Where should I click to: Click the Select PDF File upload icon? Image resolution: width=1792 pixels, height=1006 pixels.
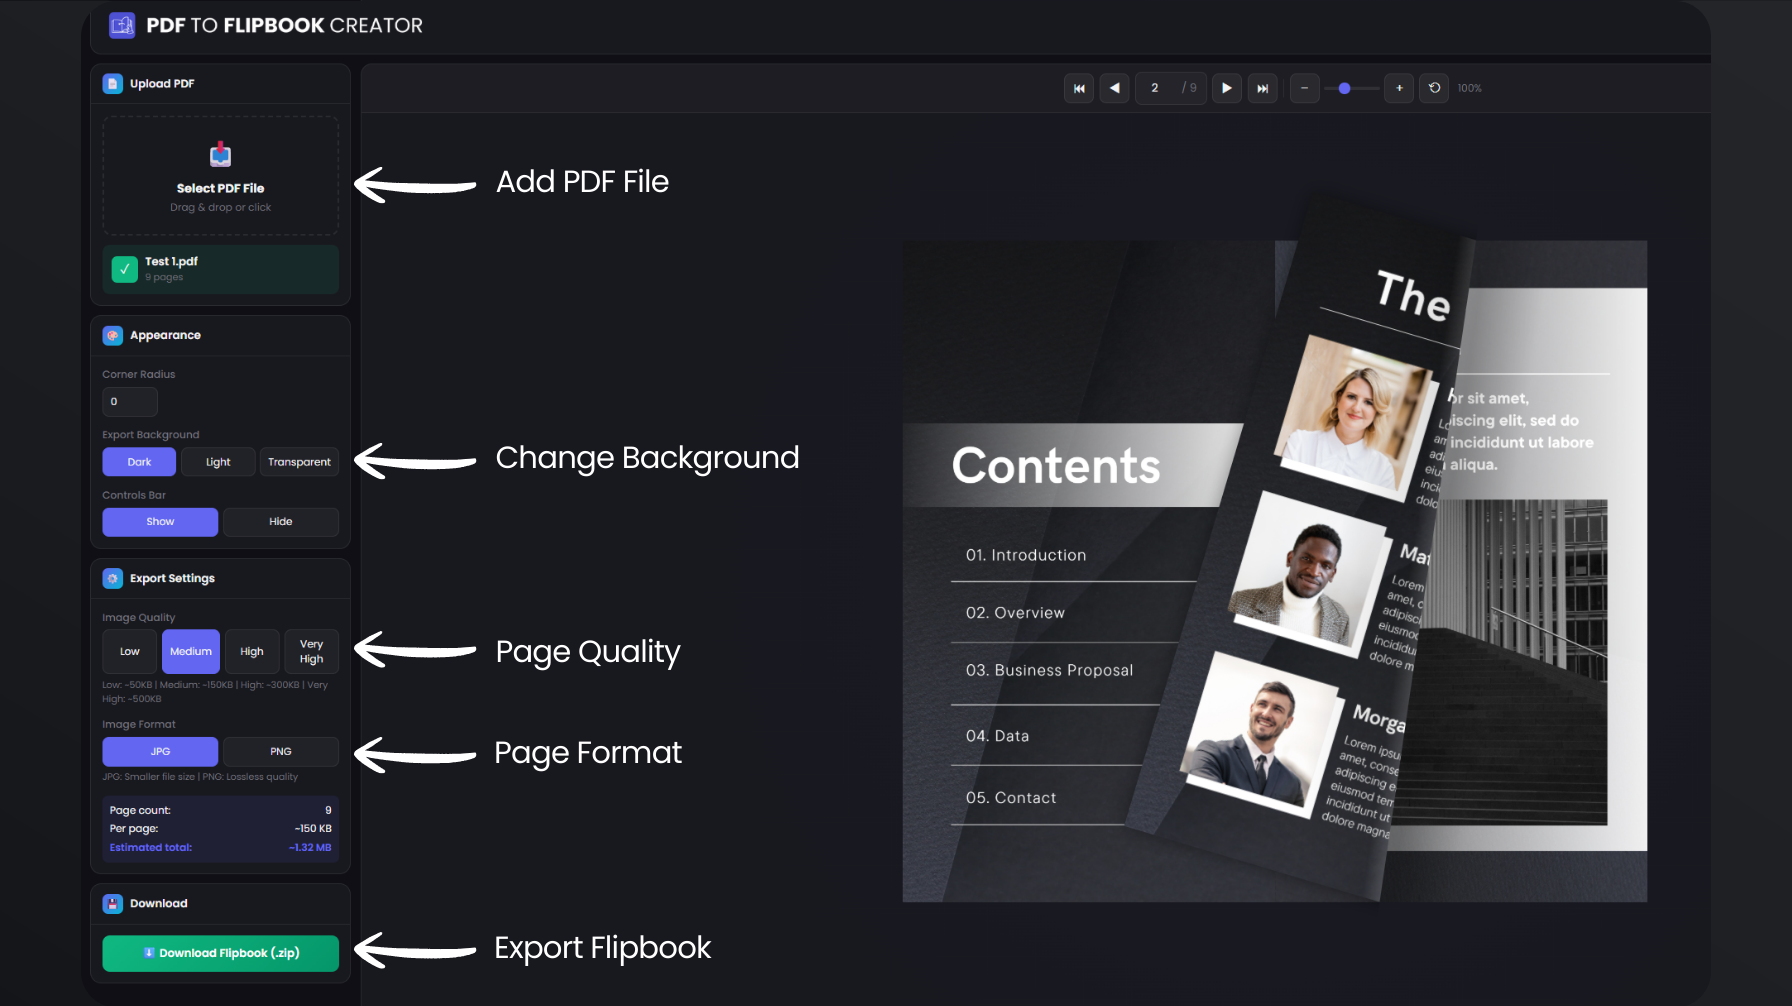[221, 155]
